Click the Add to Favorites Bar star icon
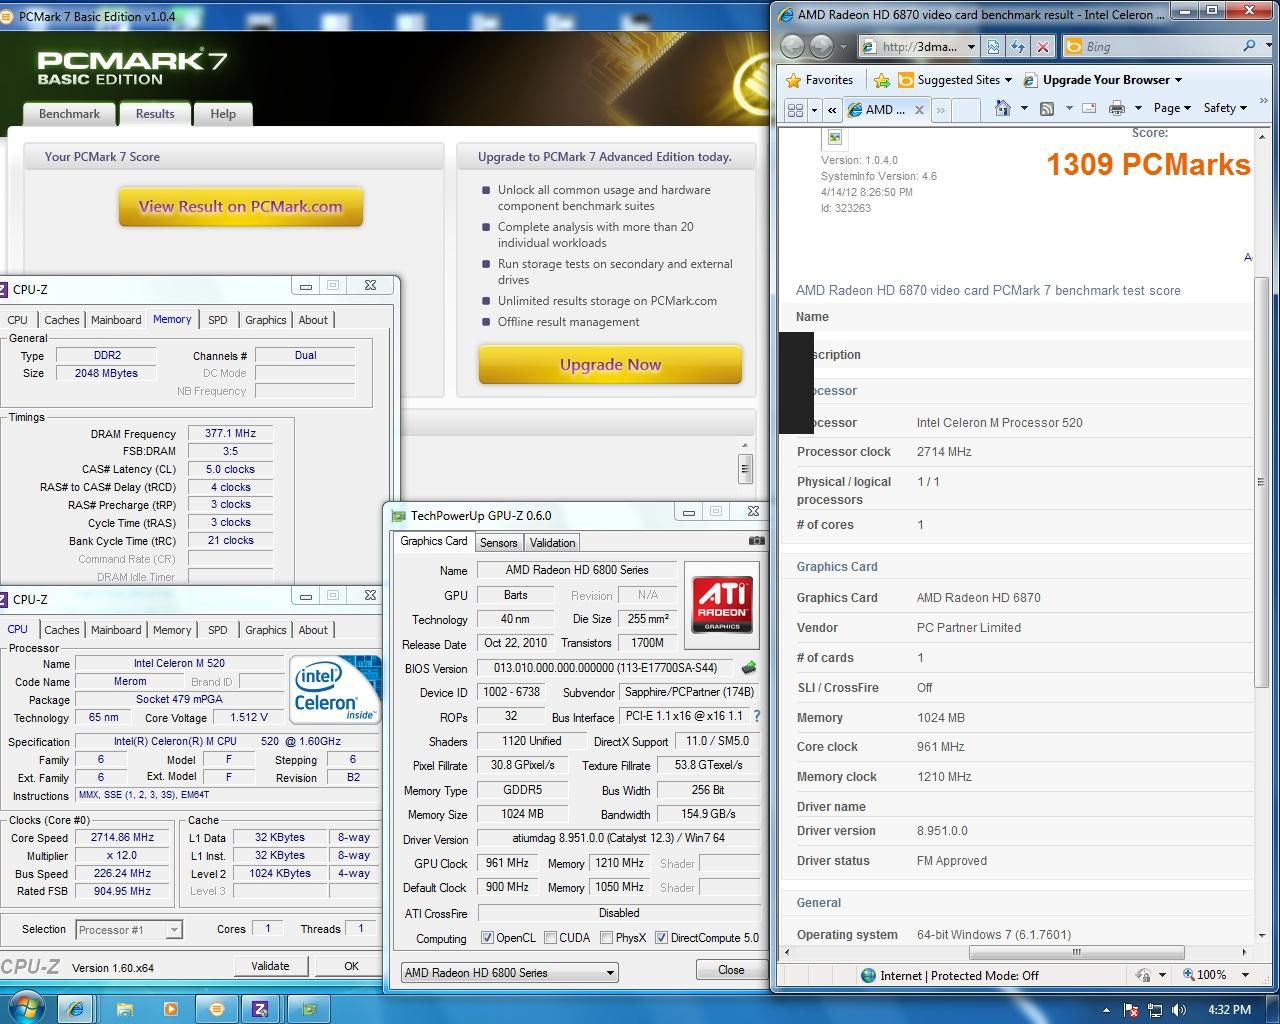 coord(881,80)
